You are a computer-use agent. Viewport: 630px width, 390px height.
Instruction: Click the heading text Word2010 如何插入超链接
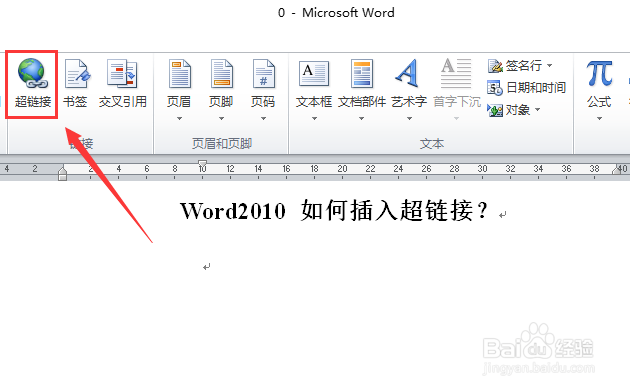click(333, 211)
